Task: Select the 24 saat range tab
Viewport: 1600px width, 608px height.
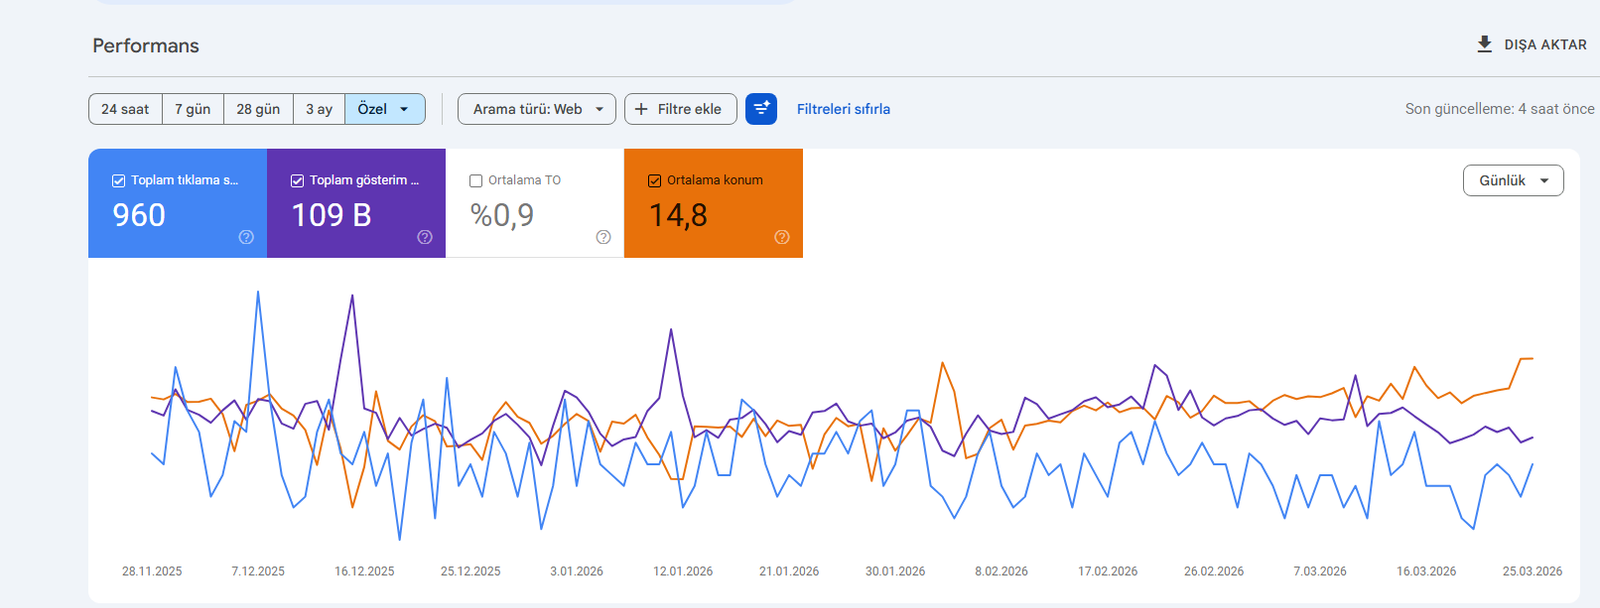Action: (125, 109)
